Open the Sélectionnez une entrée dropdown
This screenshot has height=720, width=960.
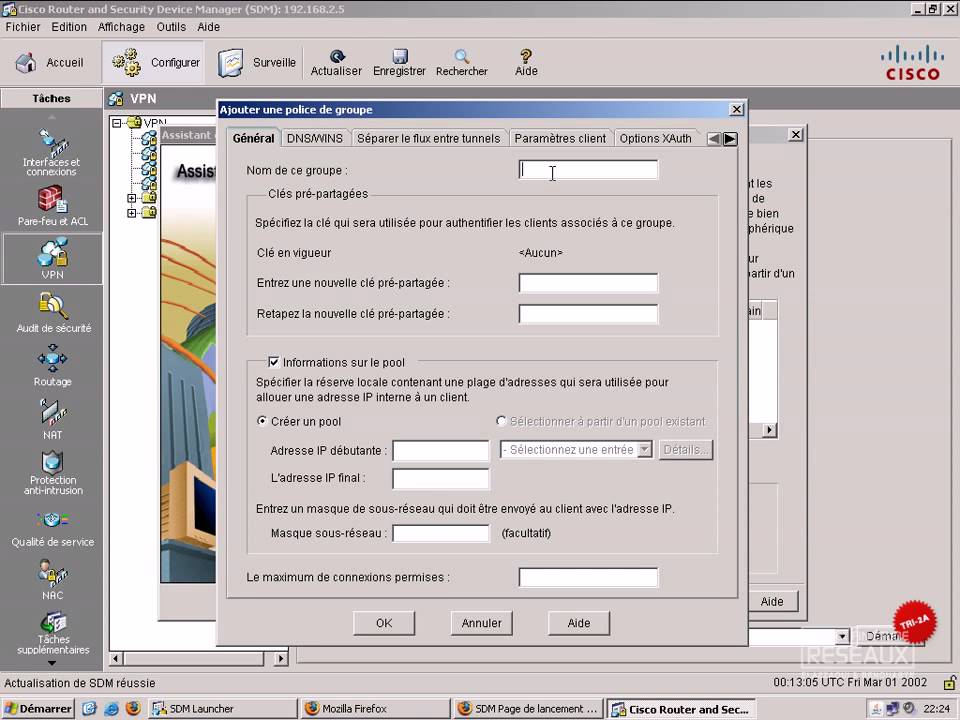[x=644, y=450]
